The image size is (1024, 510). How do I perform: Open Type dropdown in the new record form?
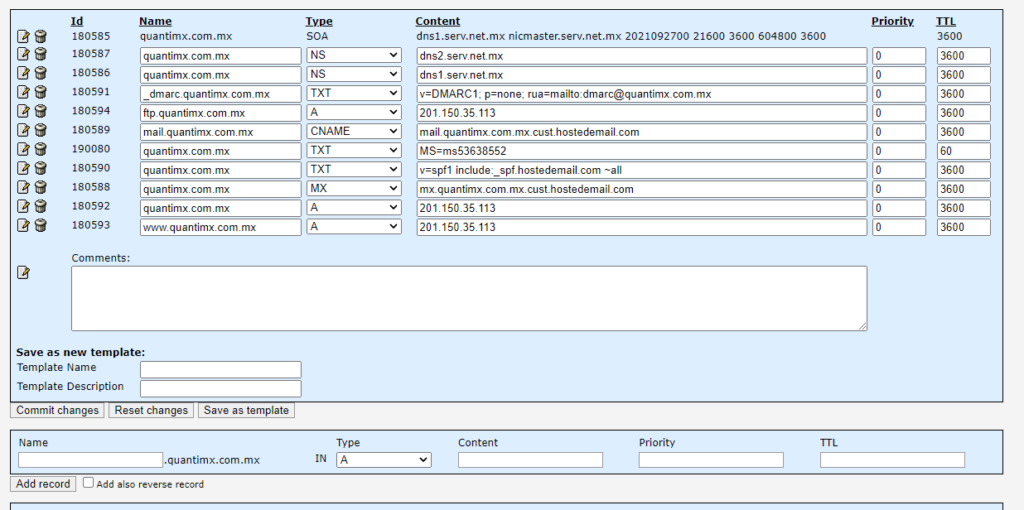[383, 460]
